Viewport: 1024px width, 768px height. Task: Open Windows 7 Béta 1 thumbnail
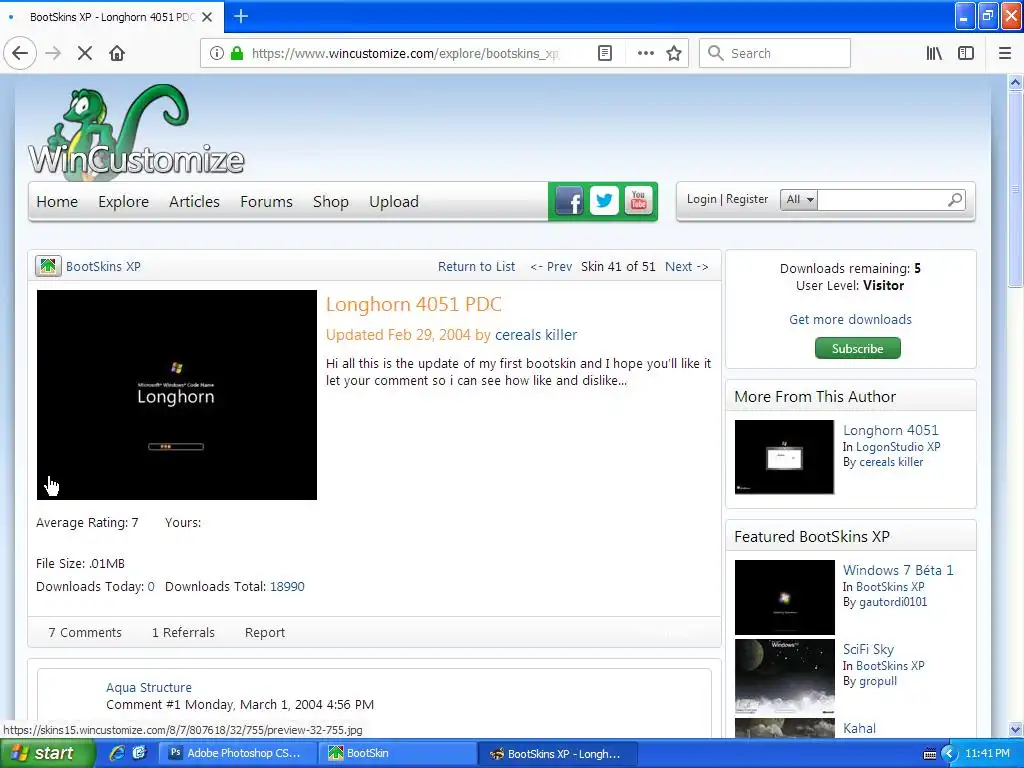coord(784,597)
